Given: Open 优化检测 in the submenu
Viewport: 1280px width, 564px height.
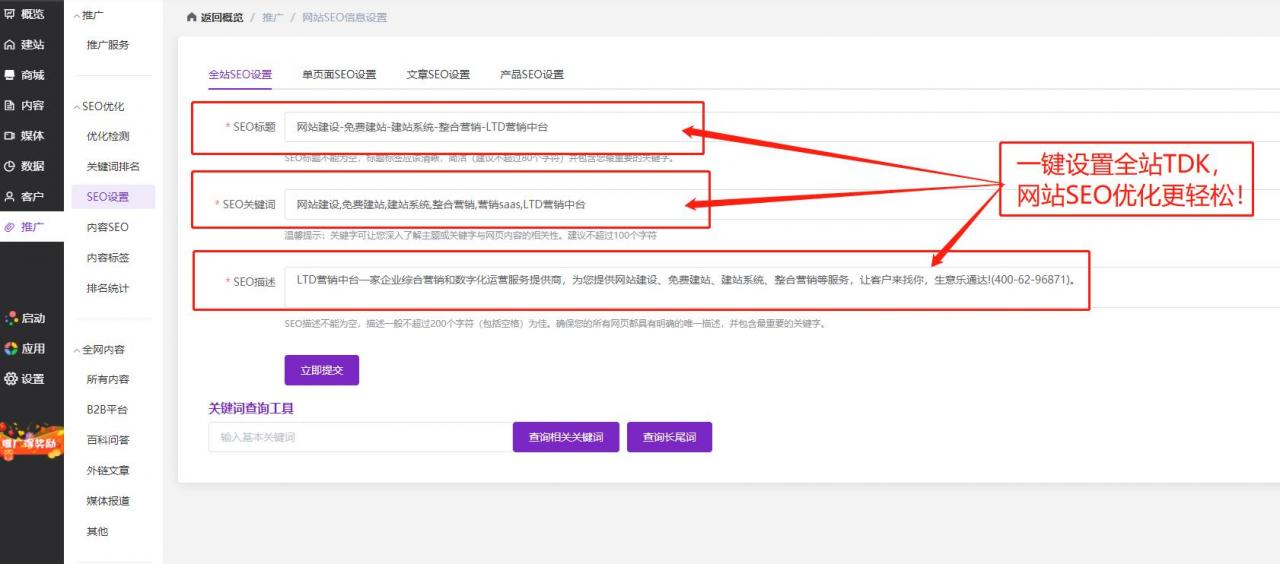Looking at the screenshot, I should point(108,136).
